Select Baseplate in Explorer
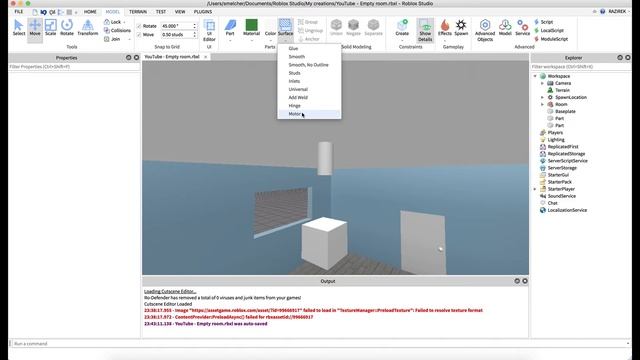The image size is (640, 360). (x=565, y=111)
